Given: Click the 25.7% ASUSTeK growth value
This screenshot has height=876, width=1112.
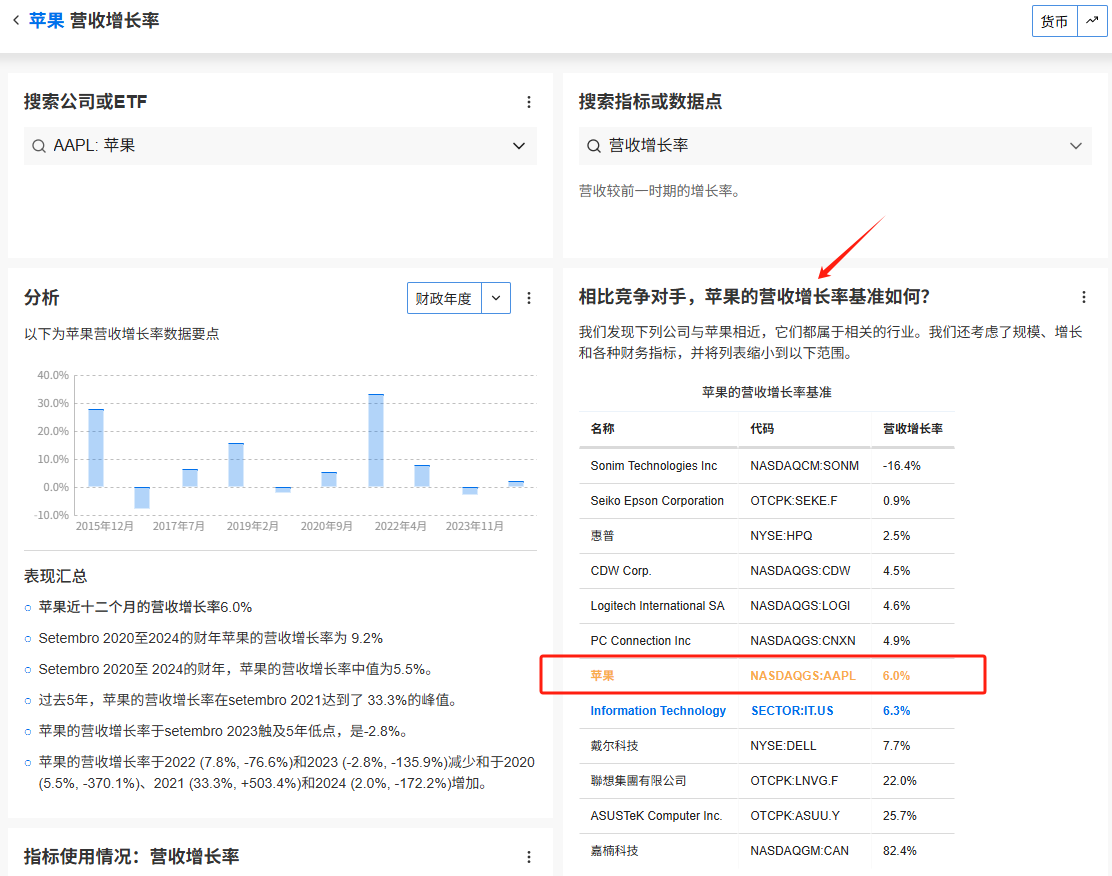Looking at the screenshot, I should pos(899,816).
